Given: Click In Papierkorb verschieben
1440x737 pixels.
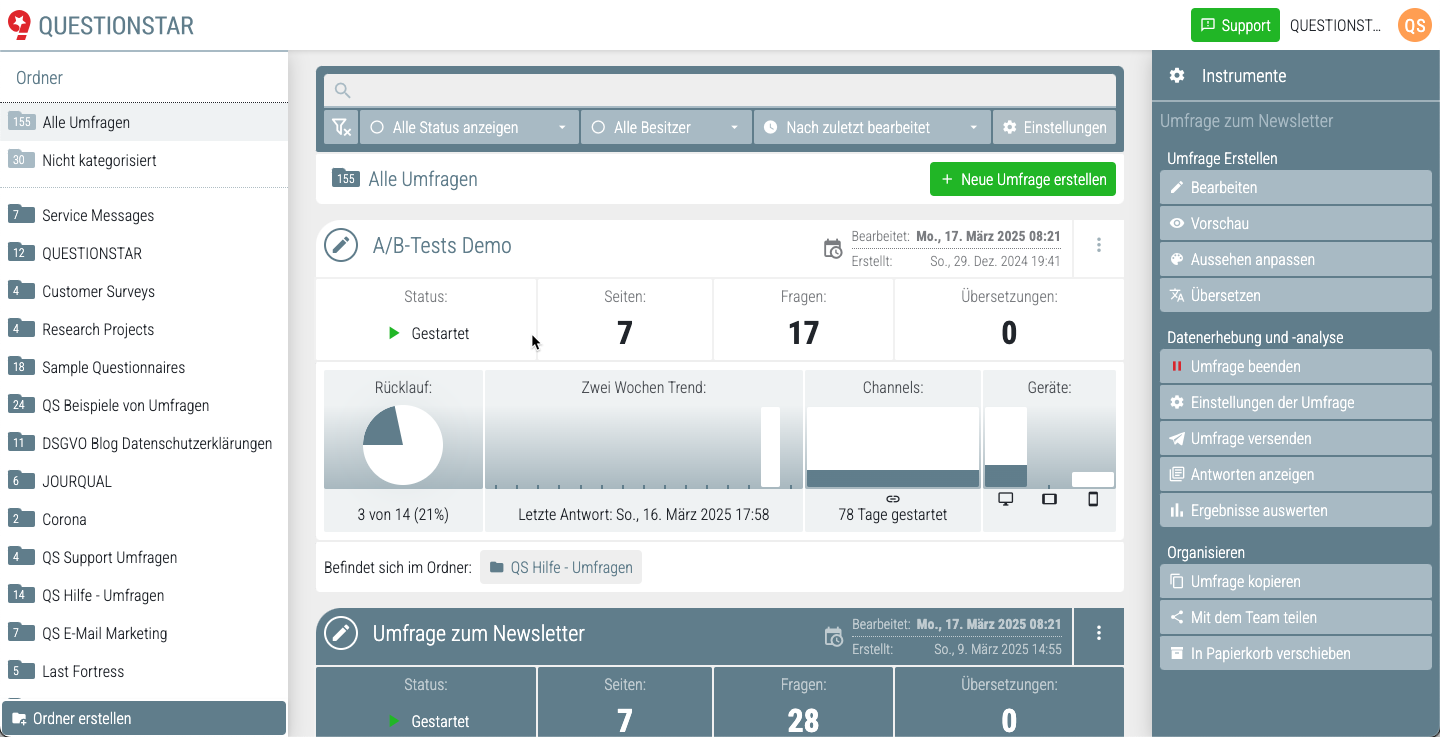Looking at the screenshot, I should pyautogui.click(x=1296, y=653).
